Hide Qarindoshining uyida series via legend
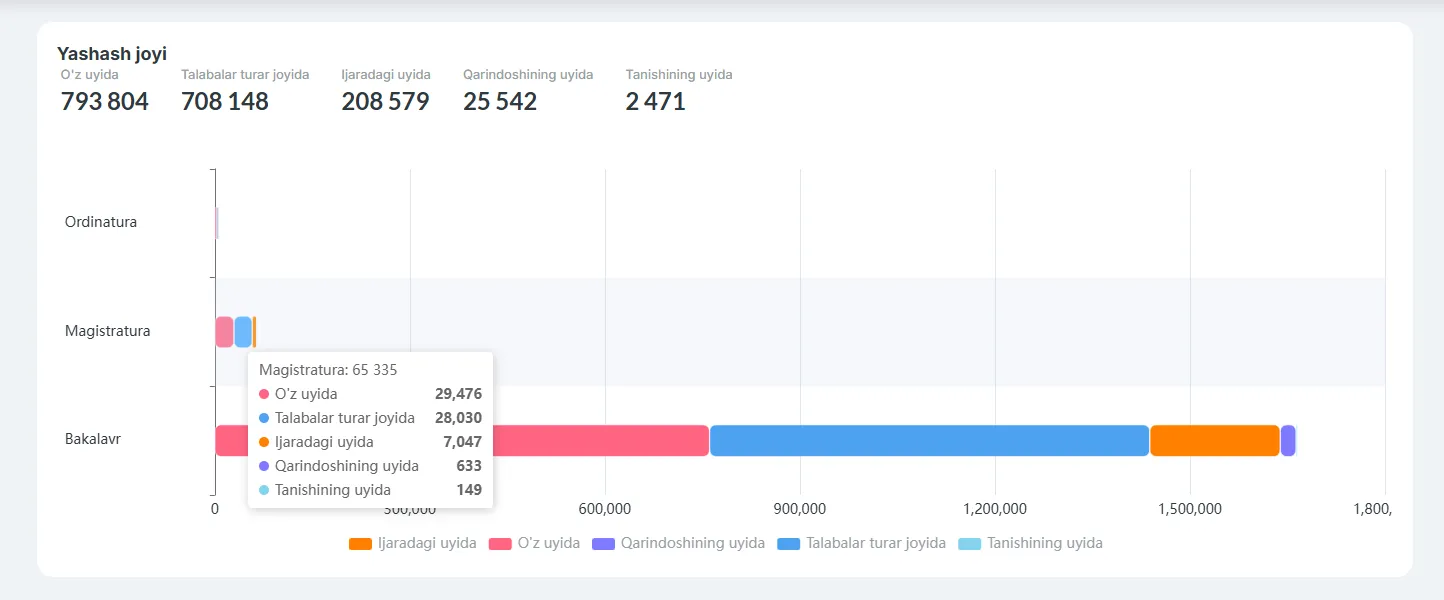This screenshot has width=1444, height=600. coord(678,543)
